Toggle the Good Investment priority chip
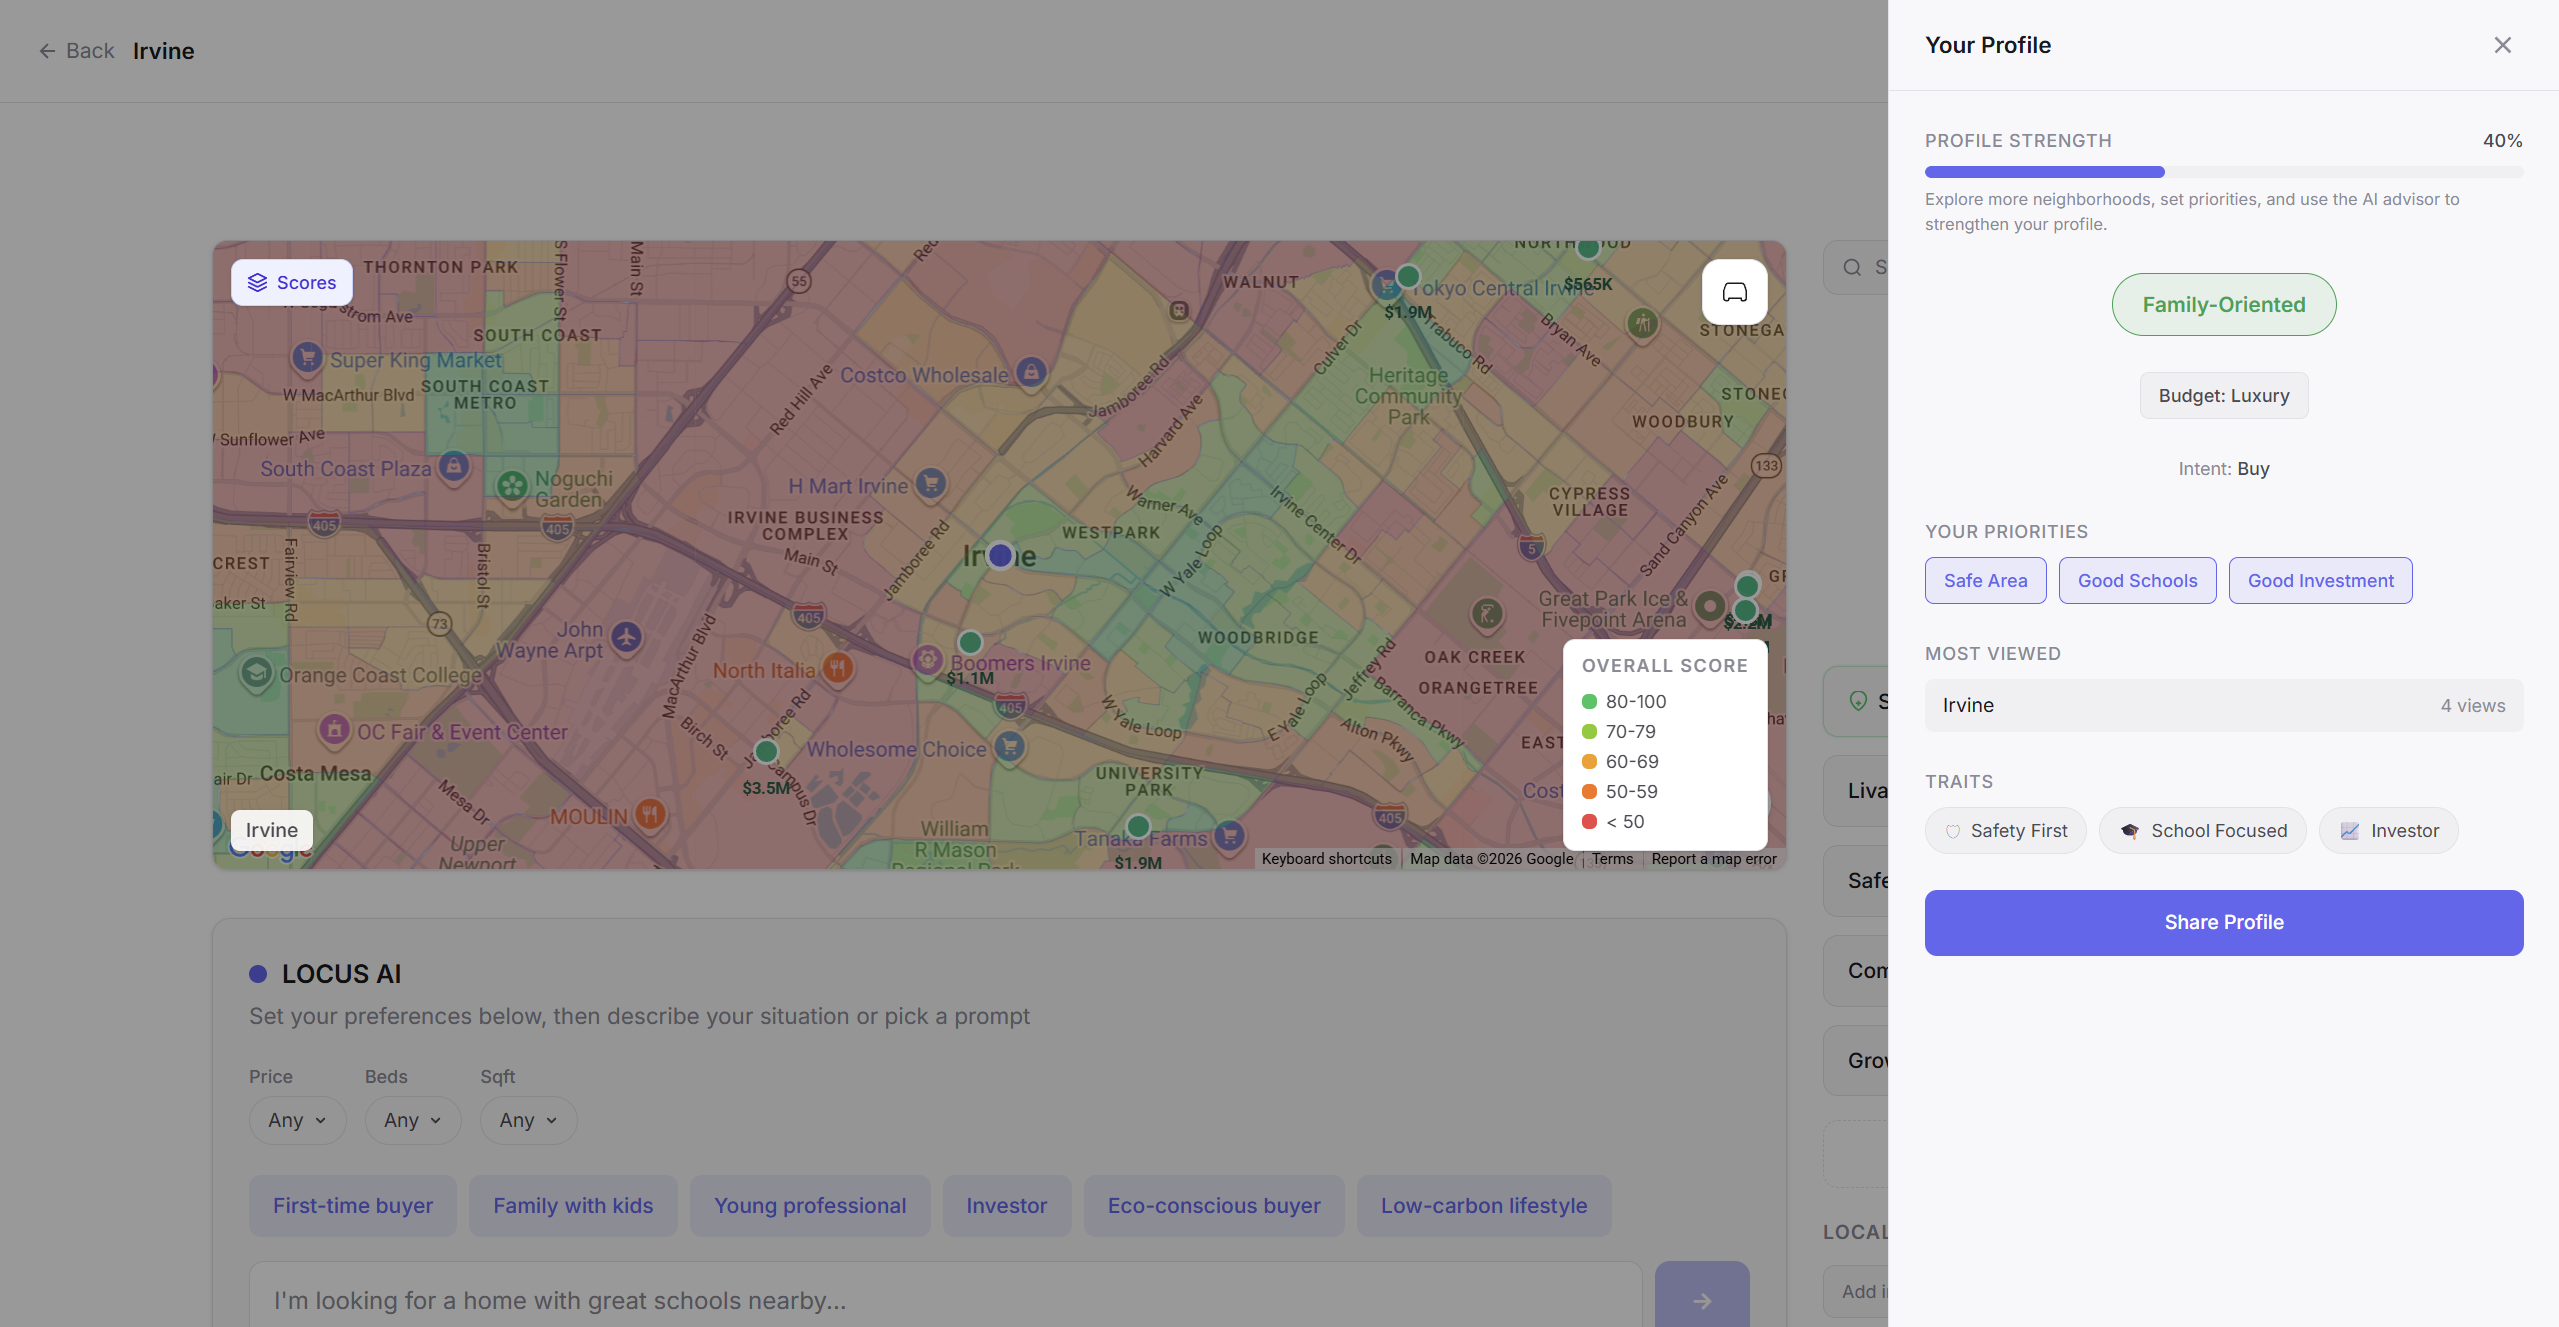This screenshot has height=1327, width=2559. (2320, 581)
